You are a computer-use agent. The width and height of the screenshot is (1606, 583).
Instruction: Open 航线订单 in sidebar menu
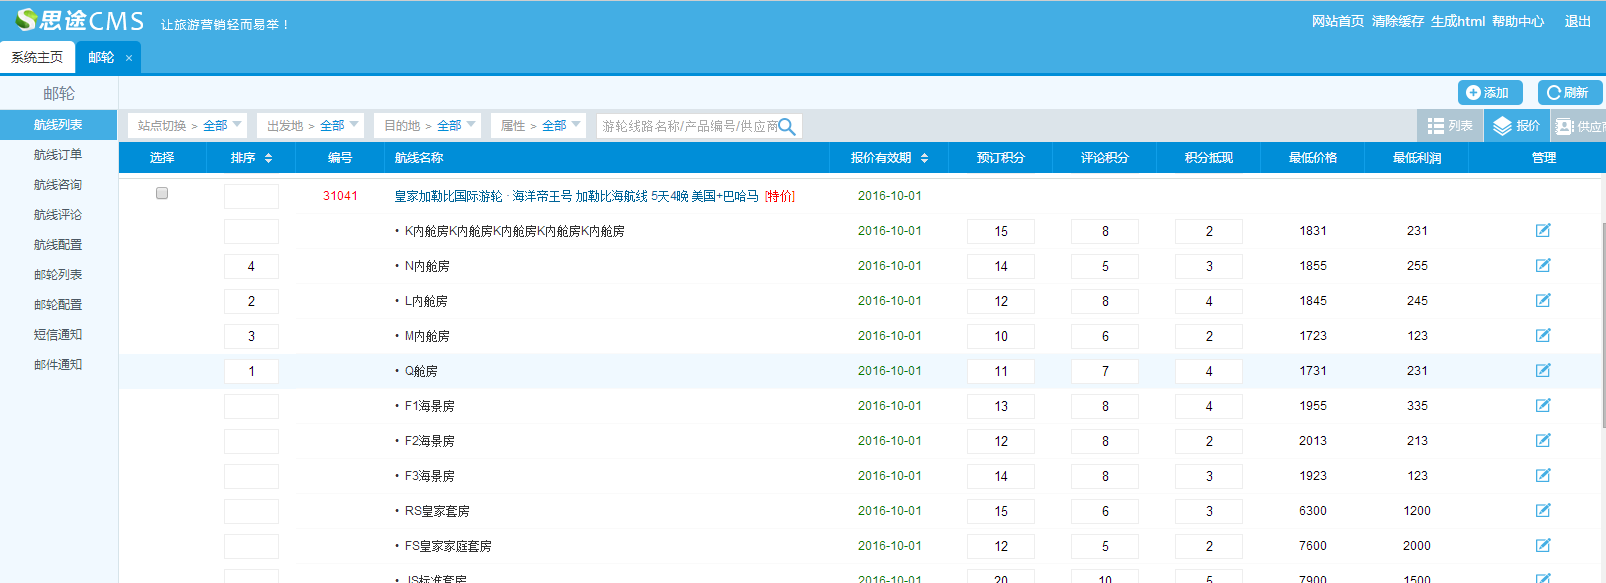[58, 155]
